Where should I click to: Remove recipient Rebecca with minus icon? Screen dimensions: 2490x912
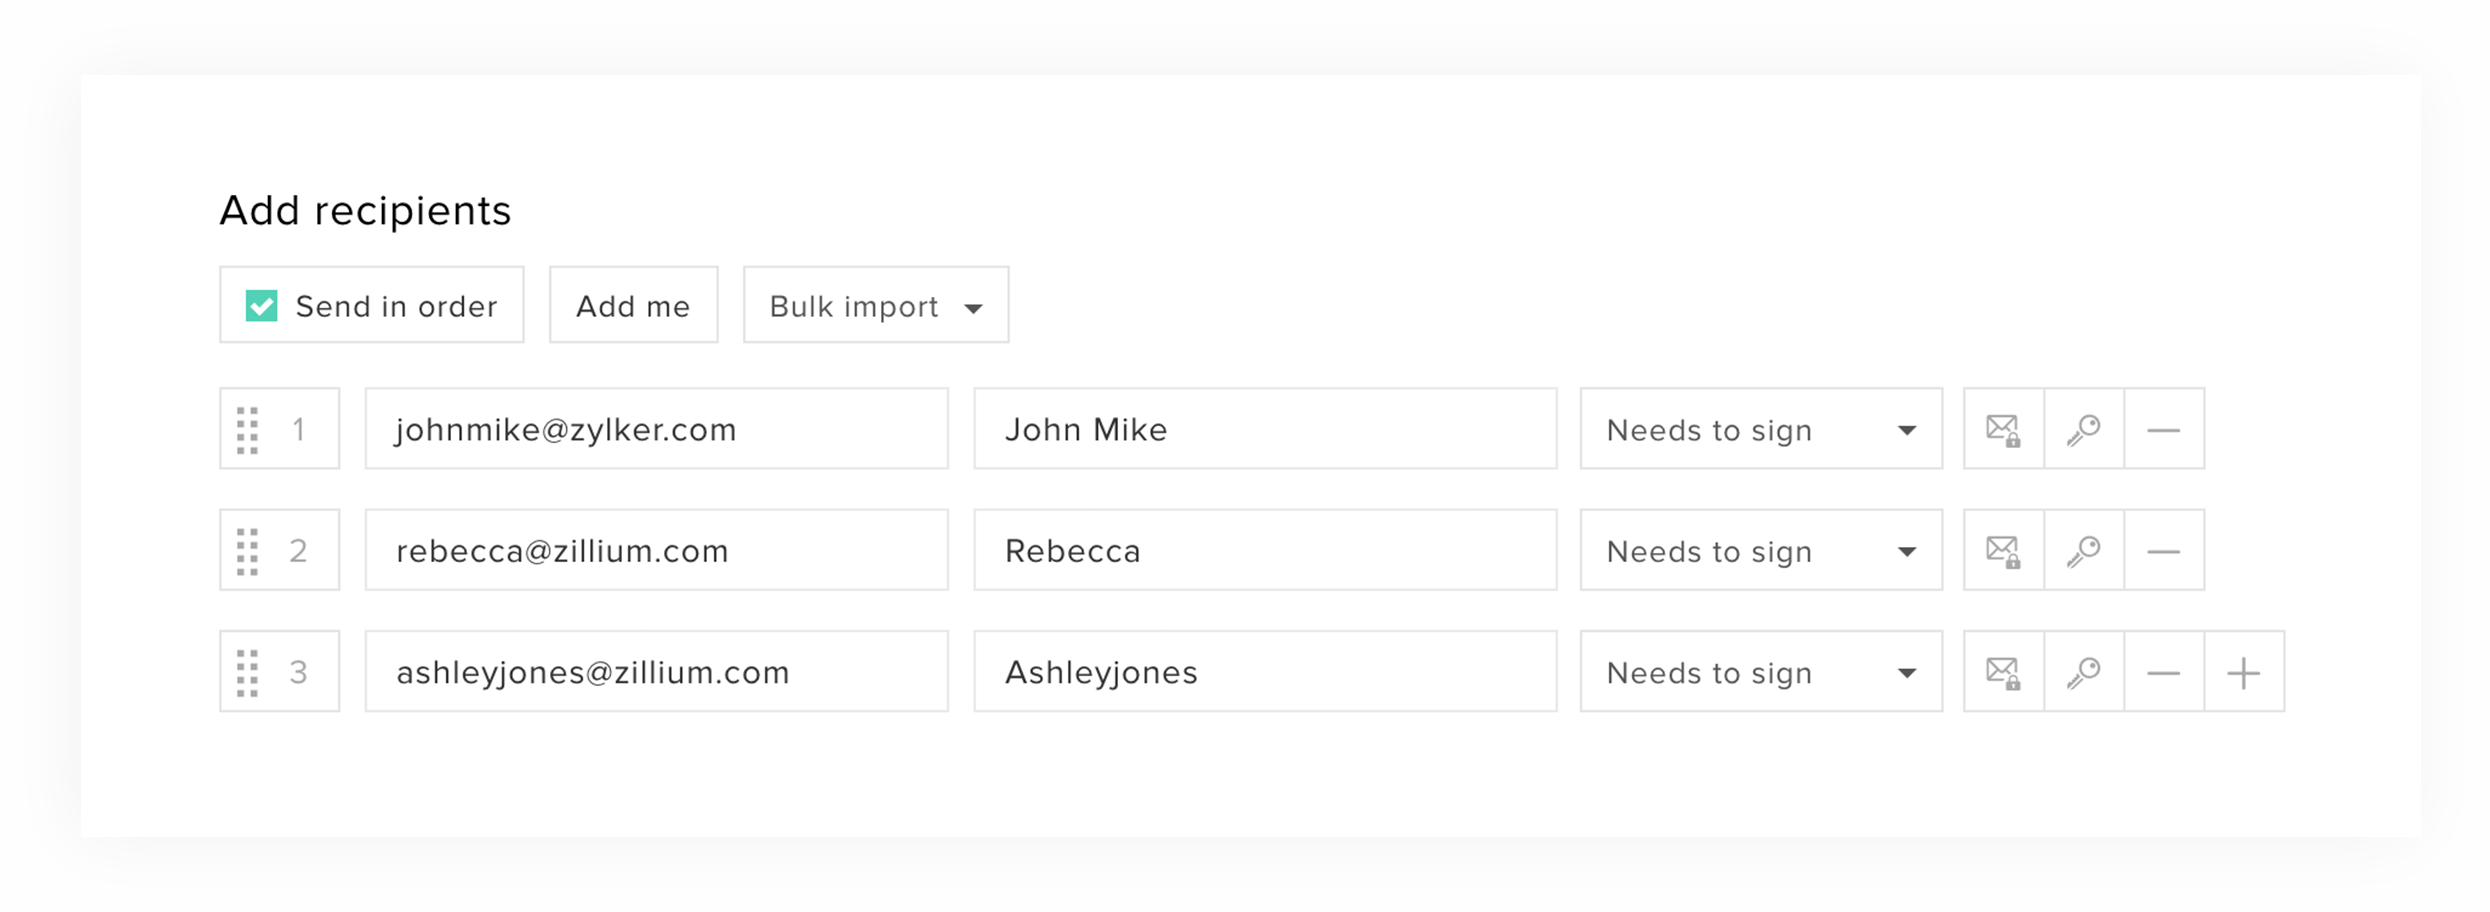pos(2164,551)
